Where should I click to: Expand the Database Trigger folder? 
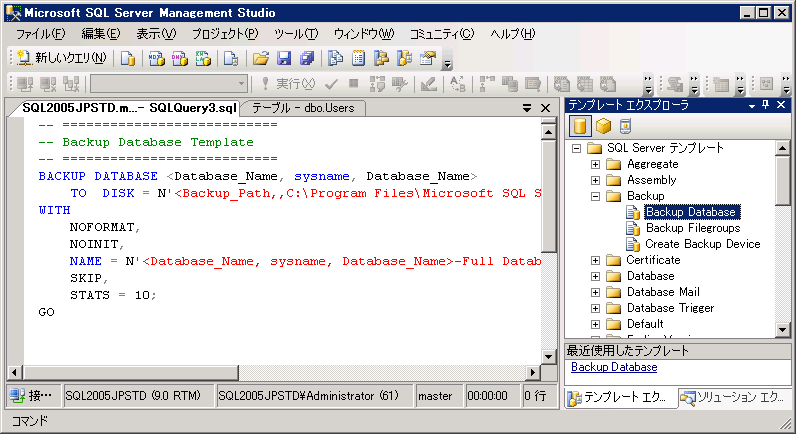595,309
